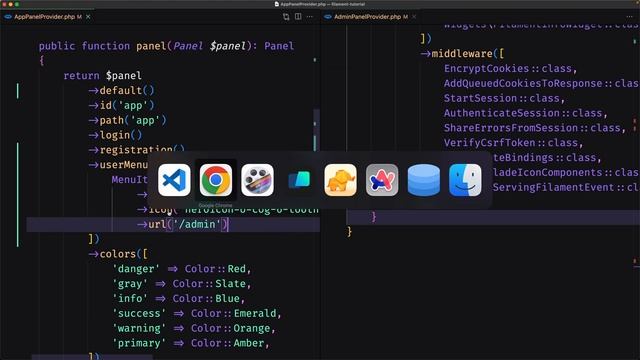640x360 pixels.
Task: Open right editor group More Actions menu
Action: [x=629, y=17]
